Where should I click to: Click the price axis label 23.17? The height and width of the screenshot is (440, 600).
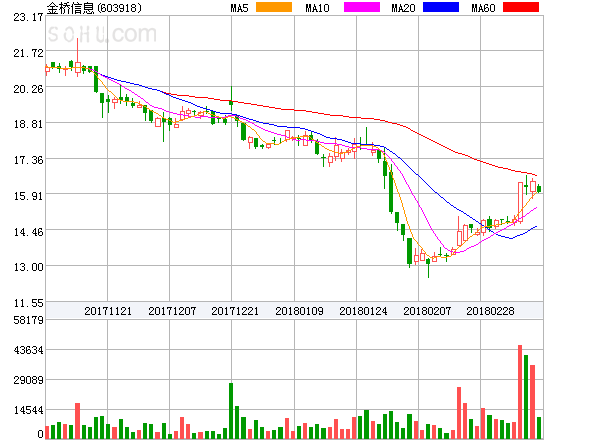[x=28, y=17]
